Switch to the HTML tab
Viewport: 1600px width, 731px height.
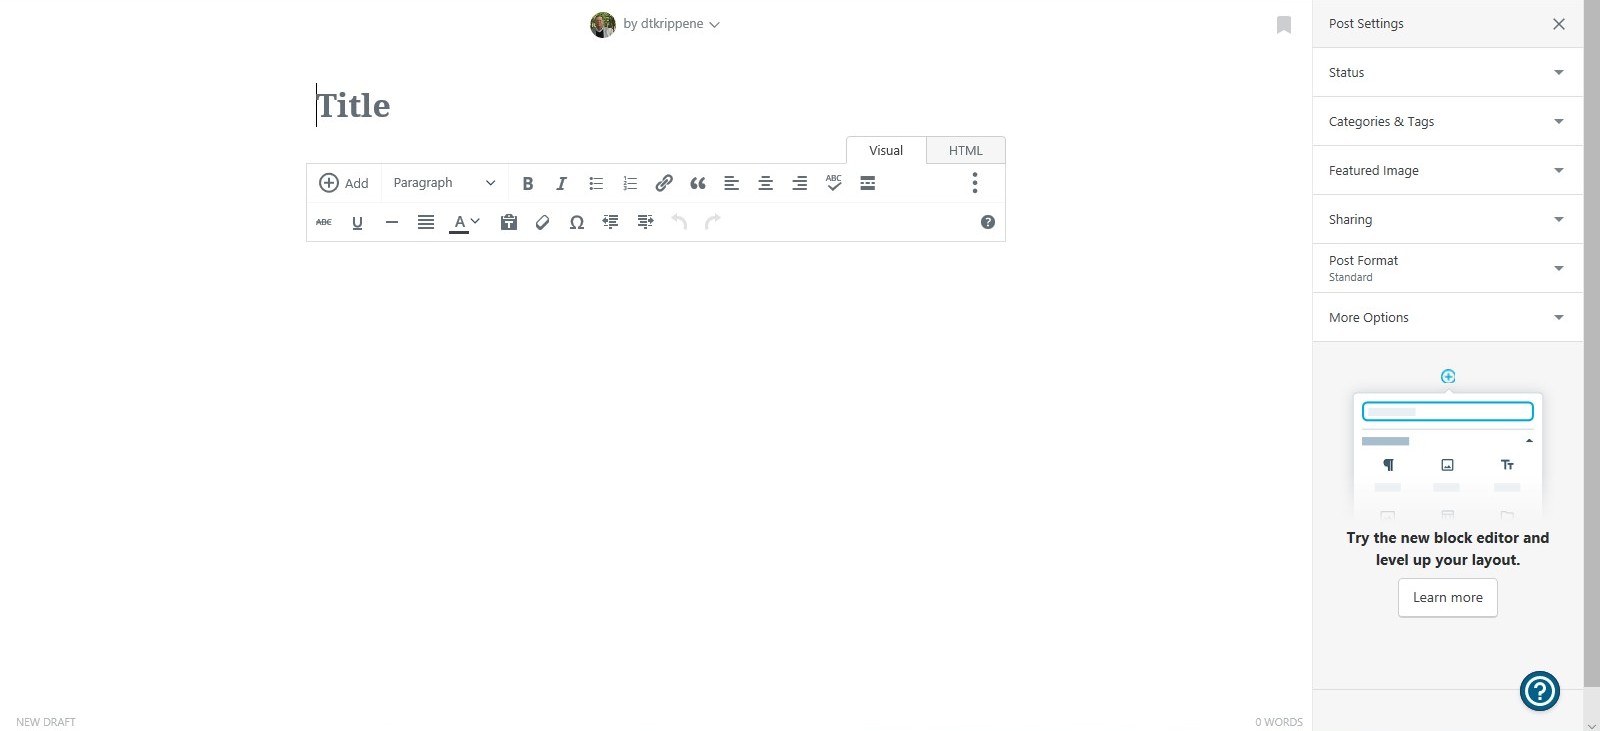[x=965, y=150]
